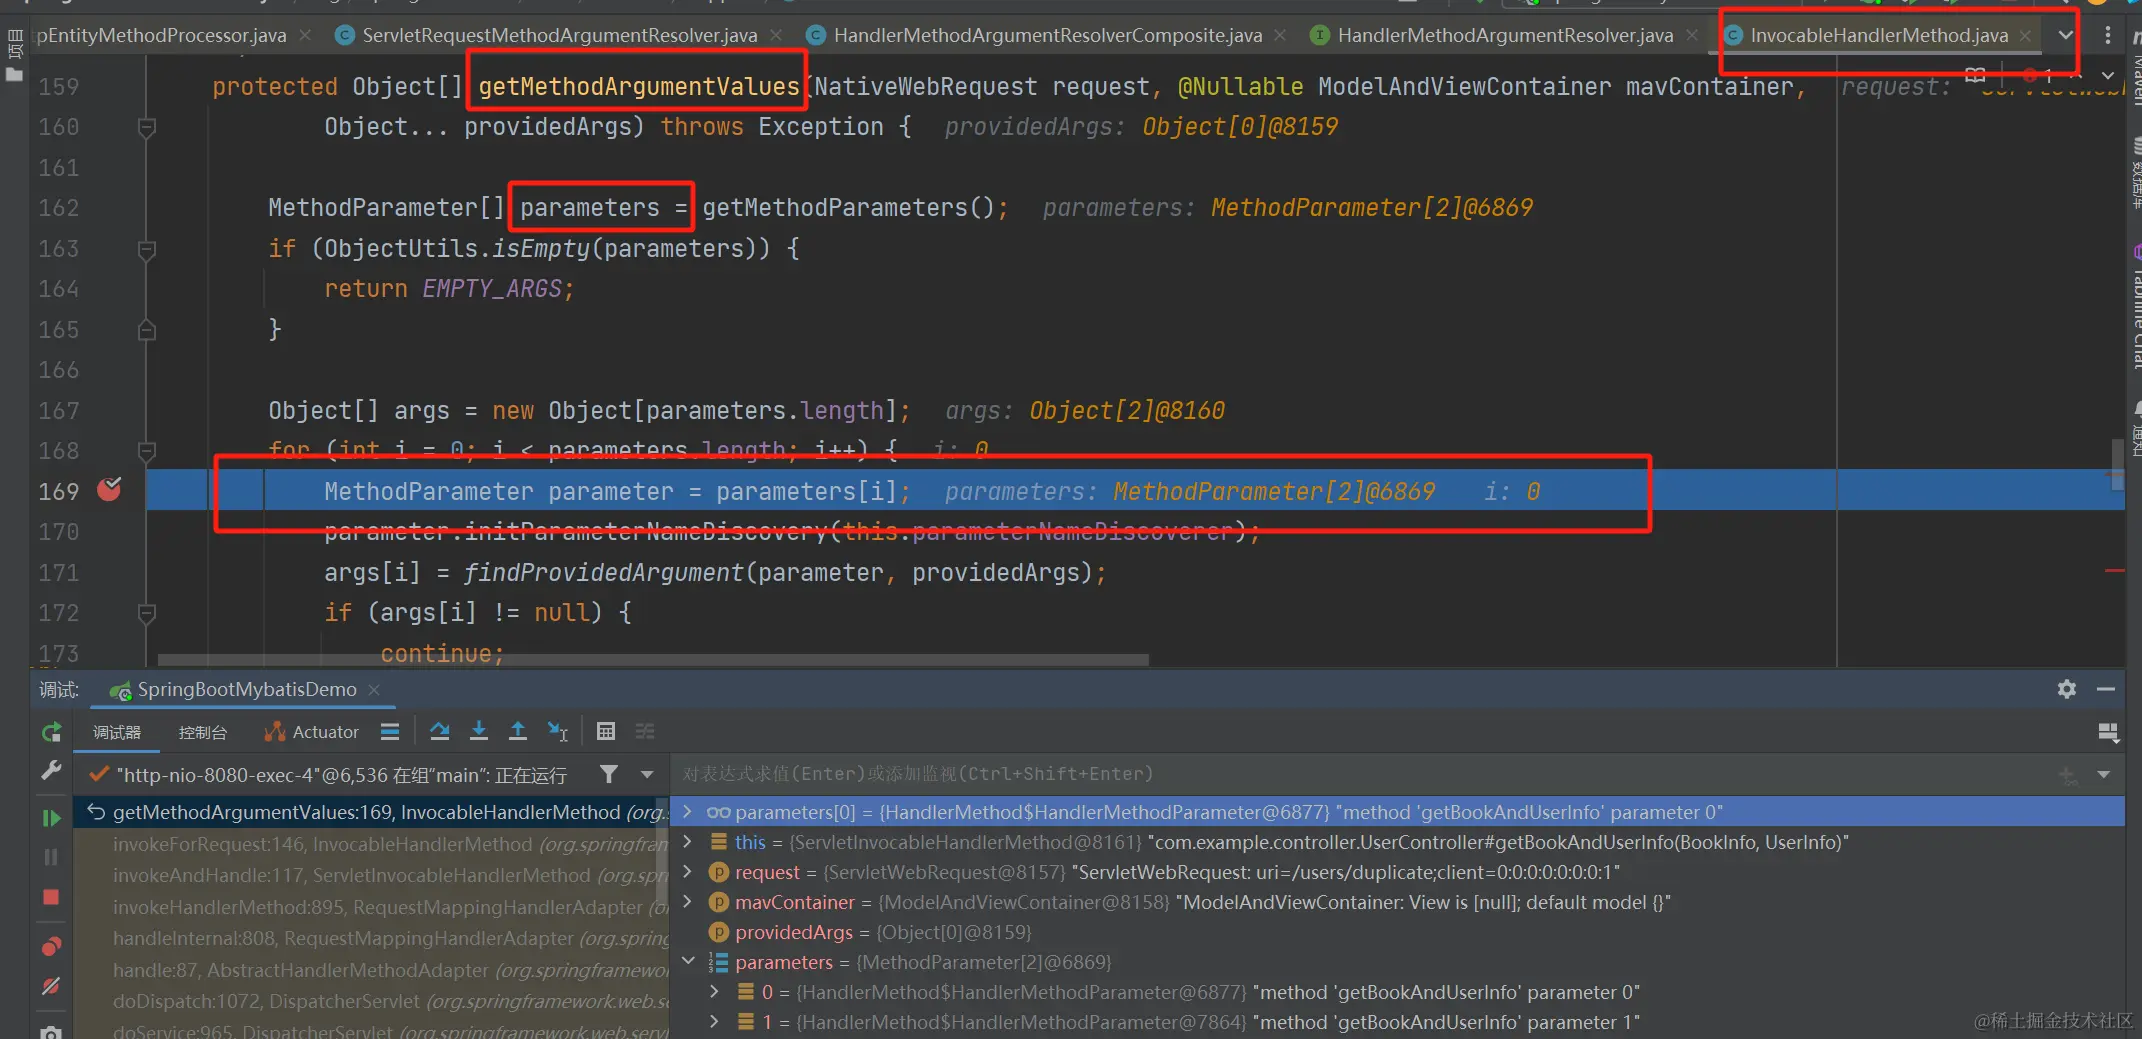The width and height of the screenshot is (2142, 1039).
Task: Toggle the breakpoint on line 169
Action: point(109,490)
